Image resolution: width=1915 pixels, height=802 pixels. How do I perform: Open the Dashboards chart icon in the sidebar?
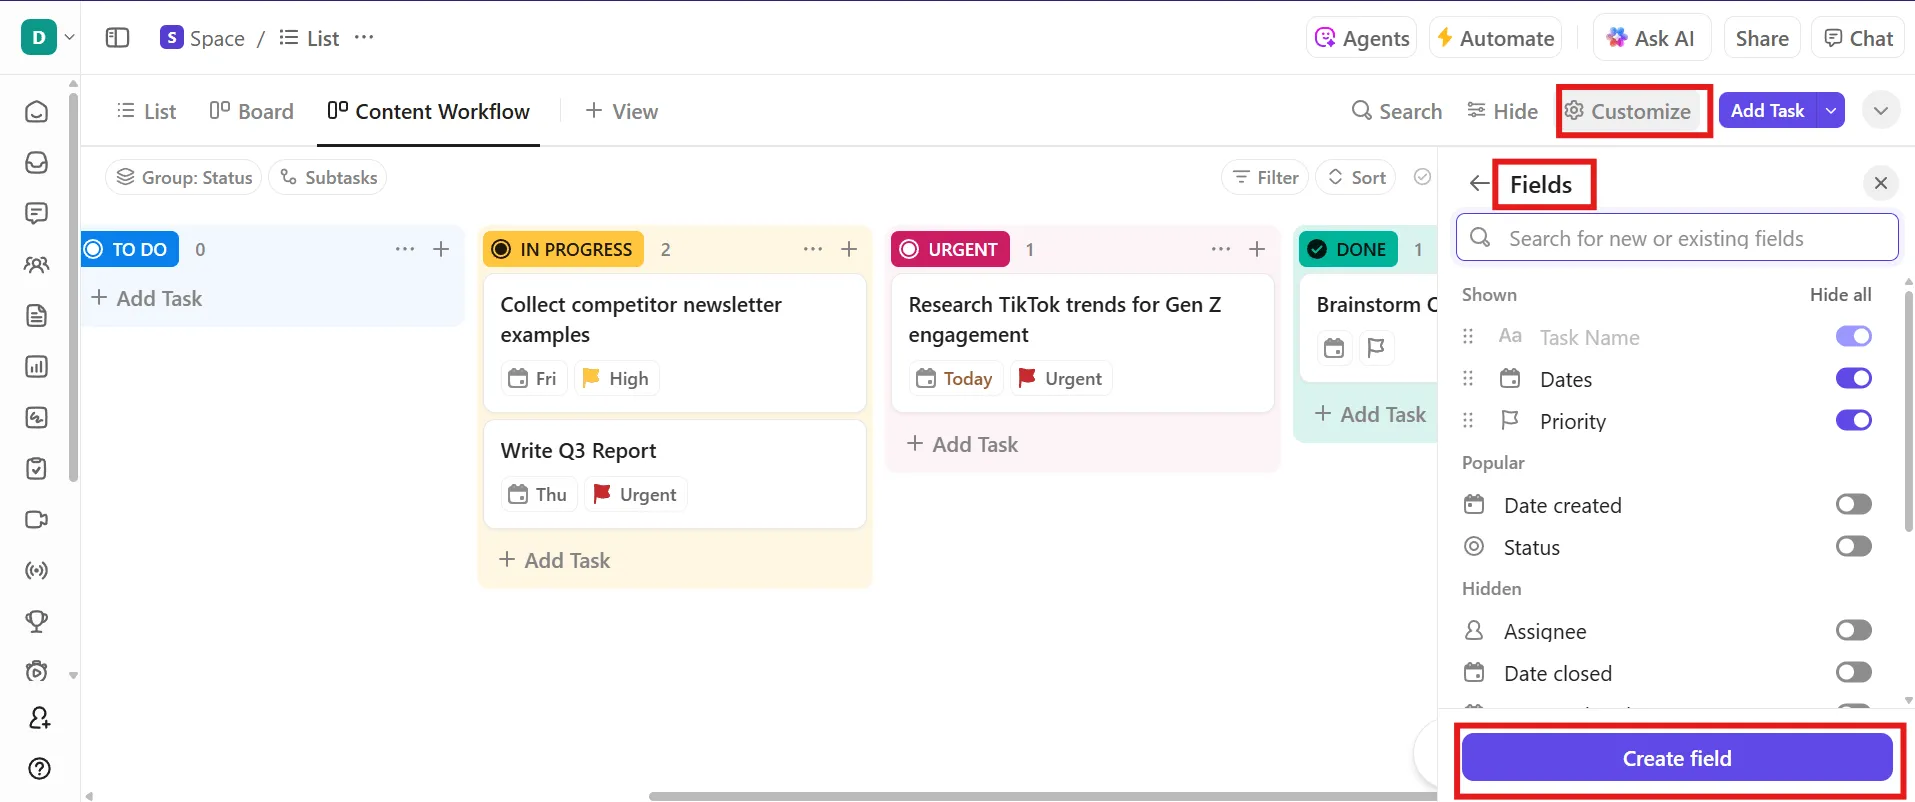click(37, 367)
